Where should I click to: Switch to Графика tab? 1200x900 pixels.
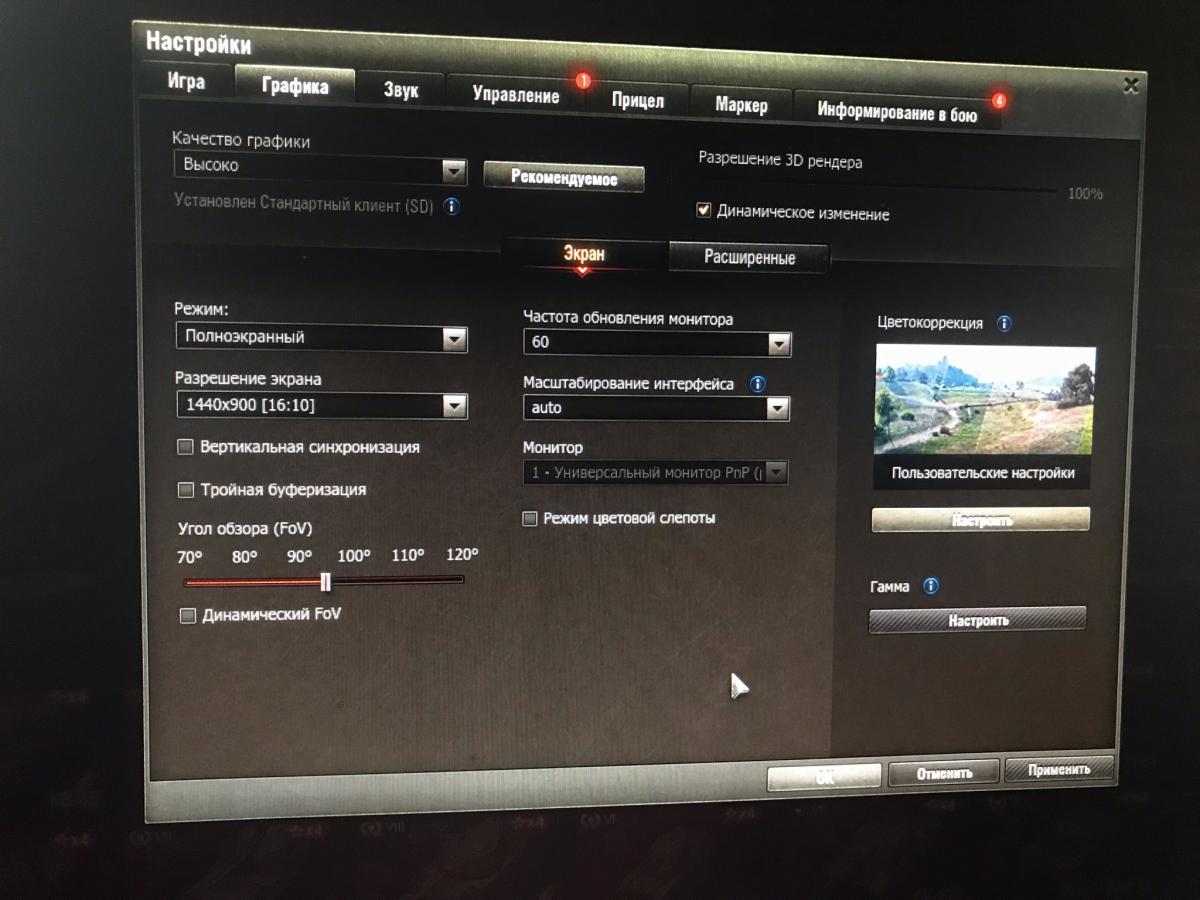pyautogui.click(x=295, y=86)
